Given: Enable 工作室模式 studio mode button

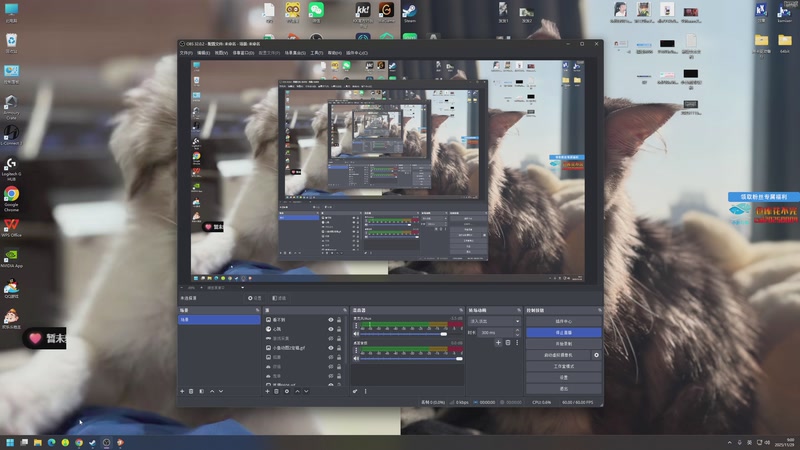Looking at the screenshot, I should pos(564,366).
